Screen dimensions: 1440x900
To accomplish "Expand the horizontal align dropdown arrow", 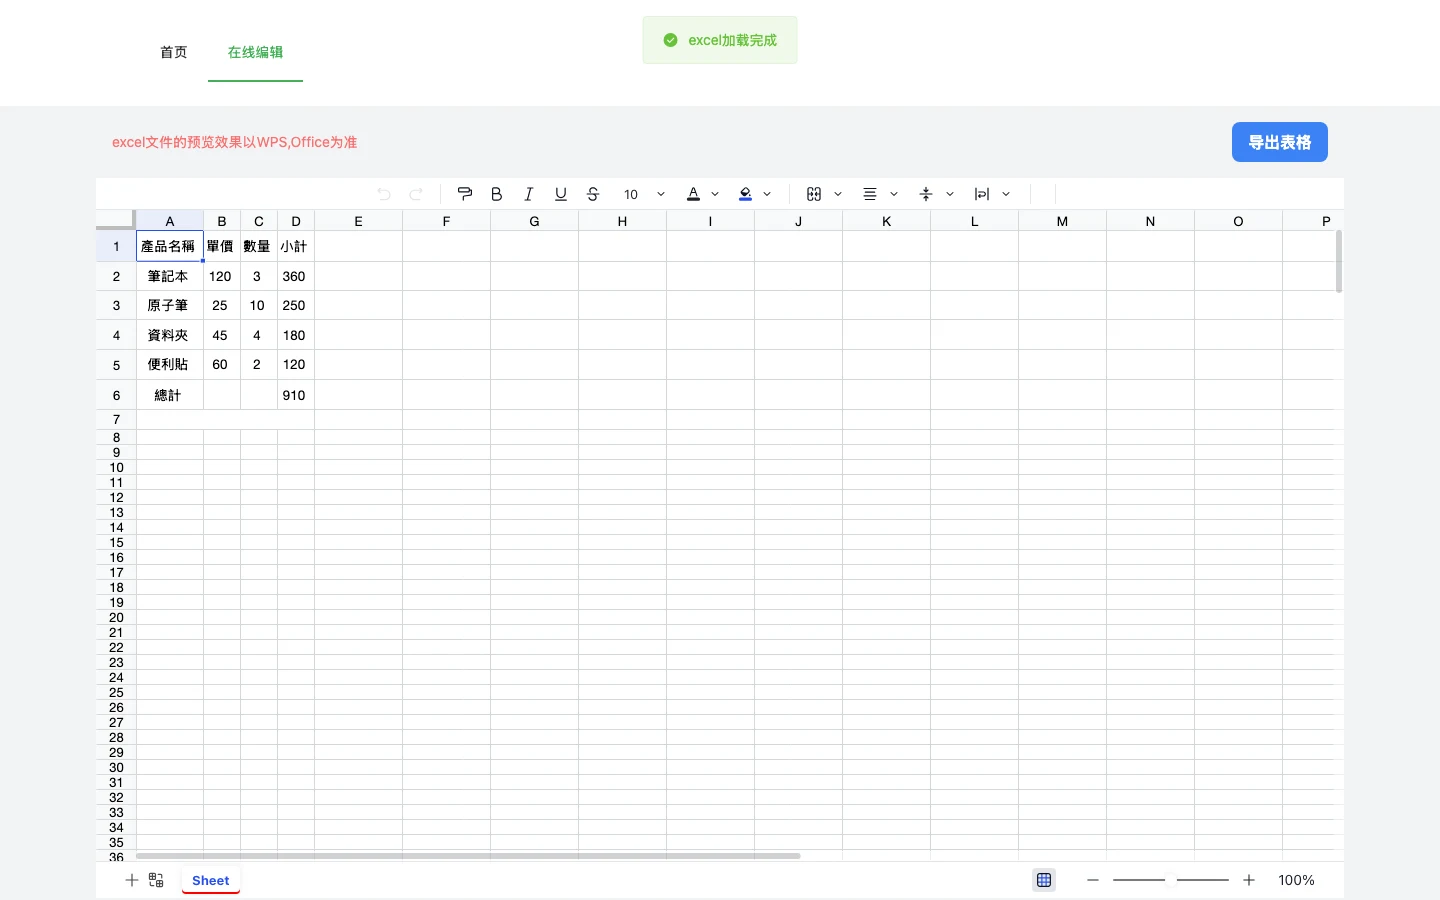I will pyautogui.click(x=894, y=194).
